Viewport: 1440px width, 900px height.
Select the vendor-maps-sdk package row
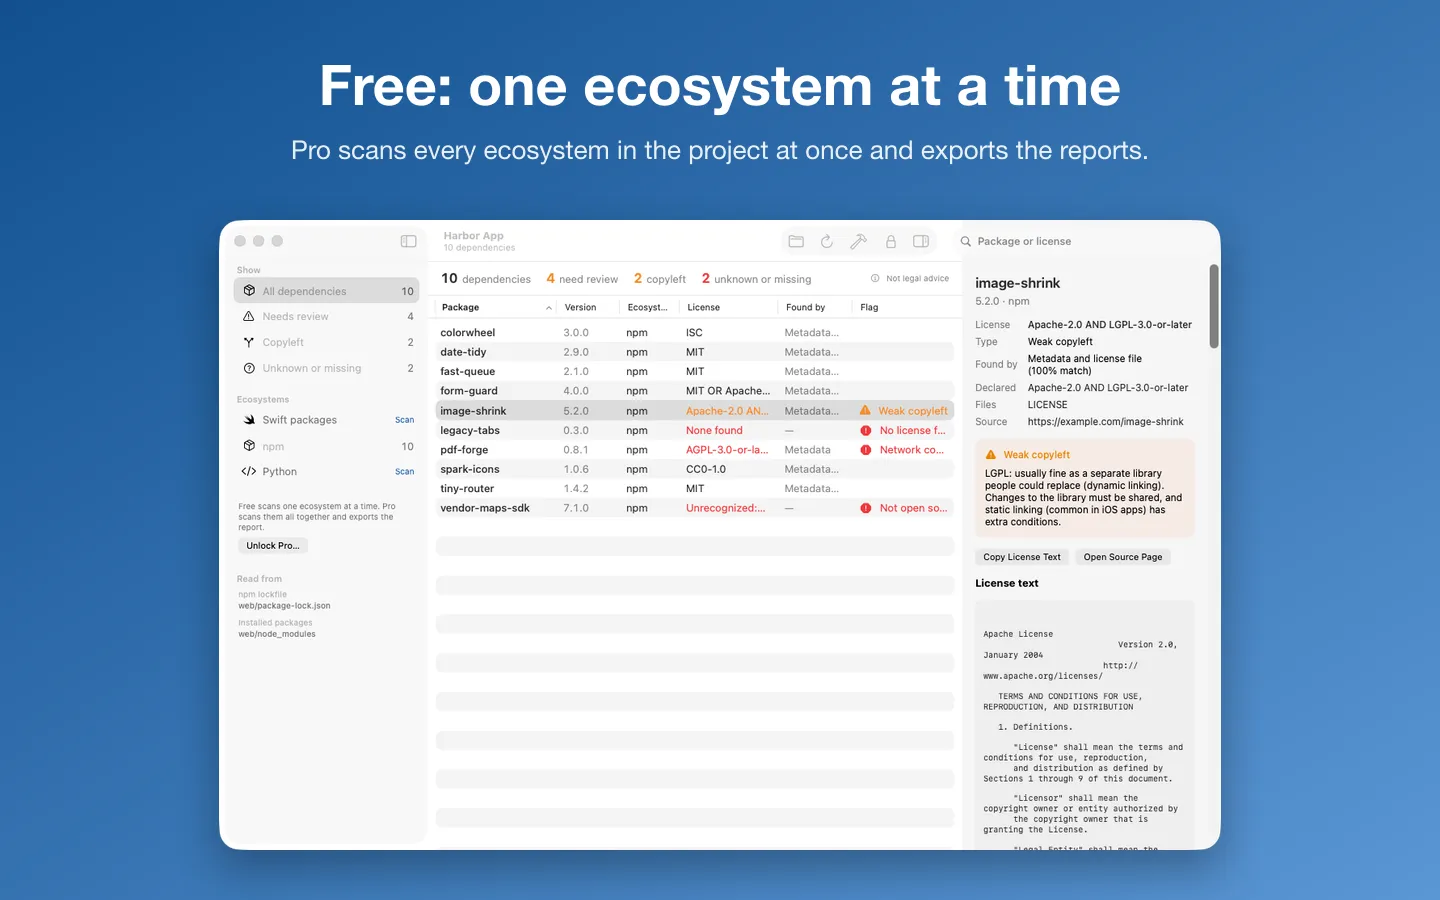(x=695, y=508)
